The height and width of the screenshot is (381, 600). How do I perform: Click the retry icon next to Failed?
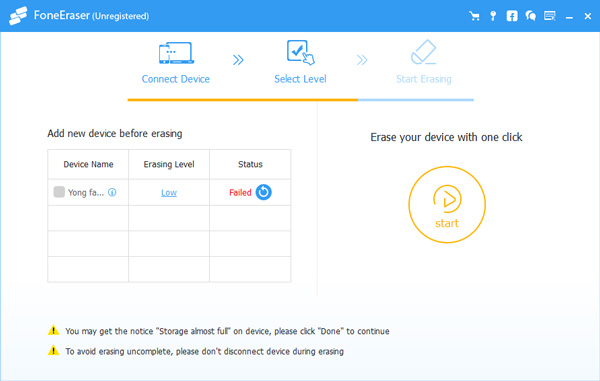tap(264, 192)
